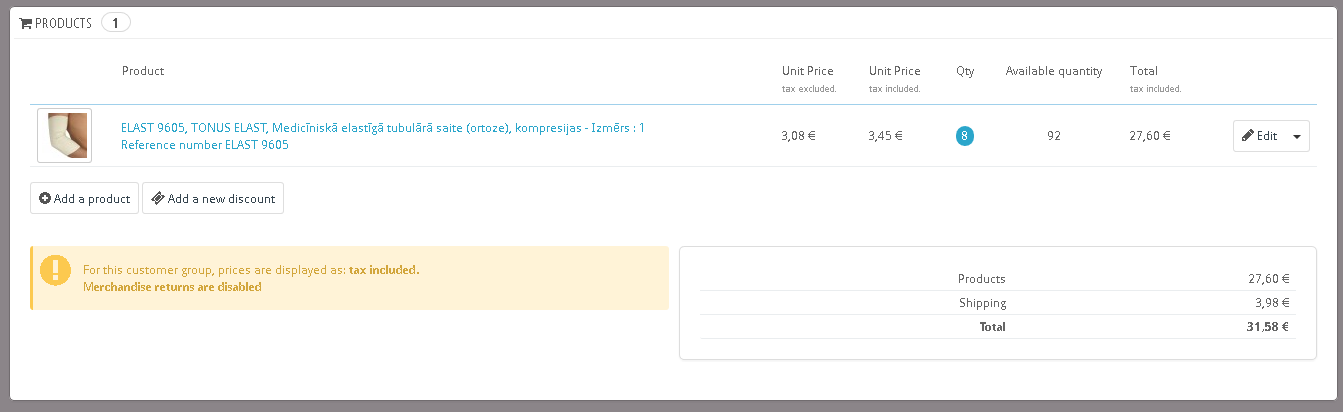Image resolution: width=1343 pixels, height=412 pixels.
Task: Click the Add a product button
Action: [x=84, y=199]
